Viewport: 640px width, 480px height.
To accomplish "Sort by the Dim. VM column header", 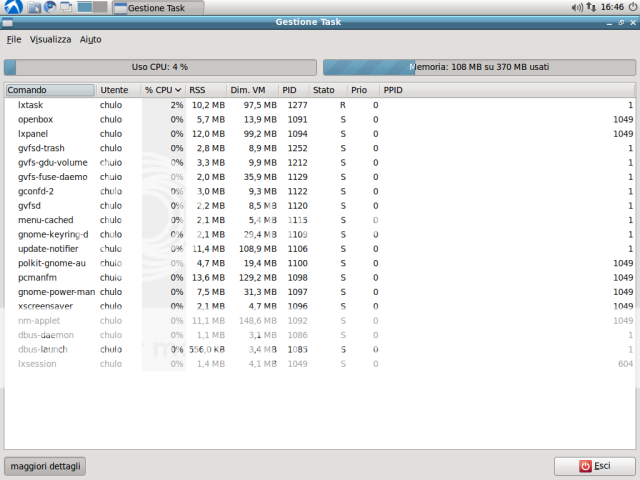I will pyautogui.click(x=253, y=90).
